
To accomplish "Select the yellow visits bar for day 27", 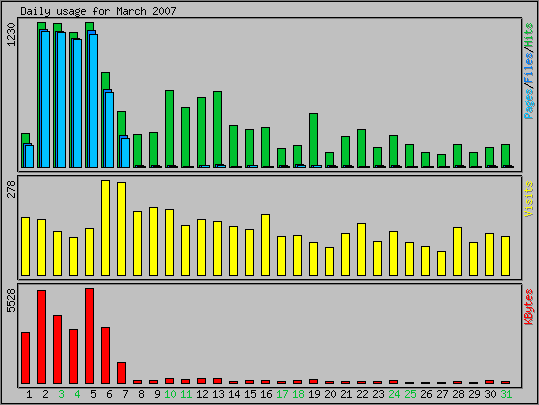I will coord(441,263).
